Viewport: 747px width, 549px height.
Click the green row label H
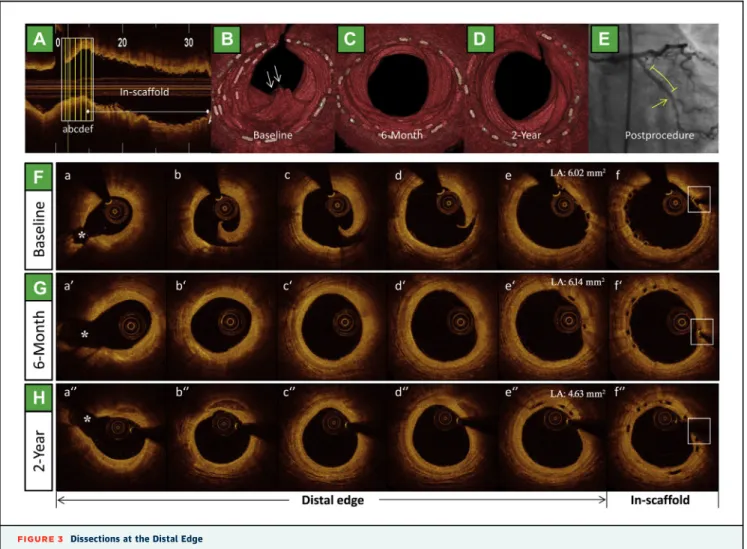coord(39,397)
